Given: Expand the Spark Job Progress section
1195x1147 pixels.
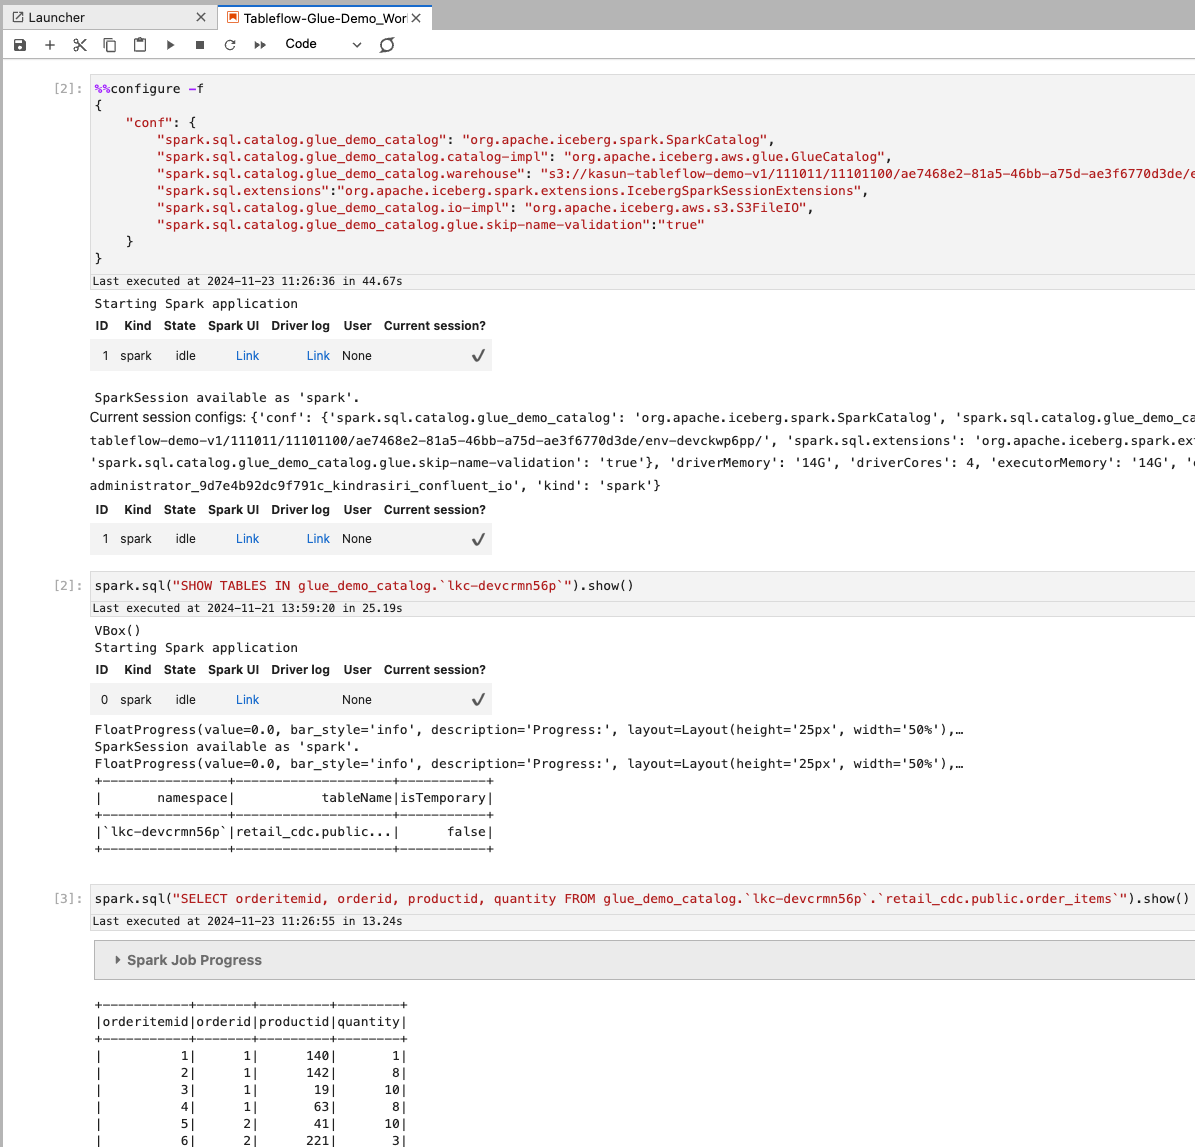Looking at the screenshot, I should coord(118,960).
